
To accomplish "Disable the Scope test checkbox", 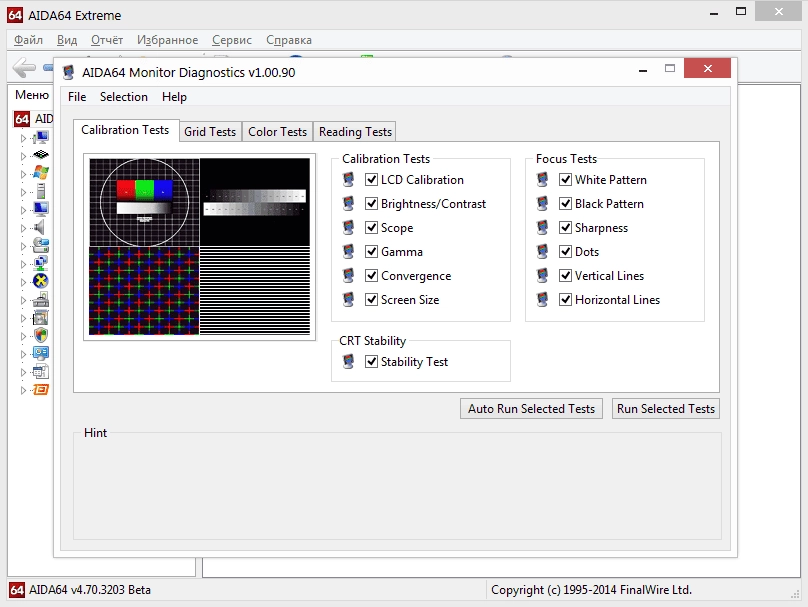I will coord(371,227).
